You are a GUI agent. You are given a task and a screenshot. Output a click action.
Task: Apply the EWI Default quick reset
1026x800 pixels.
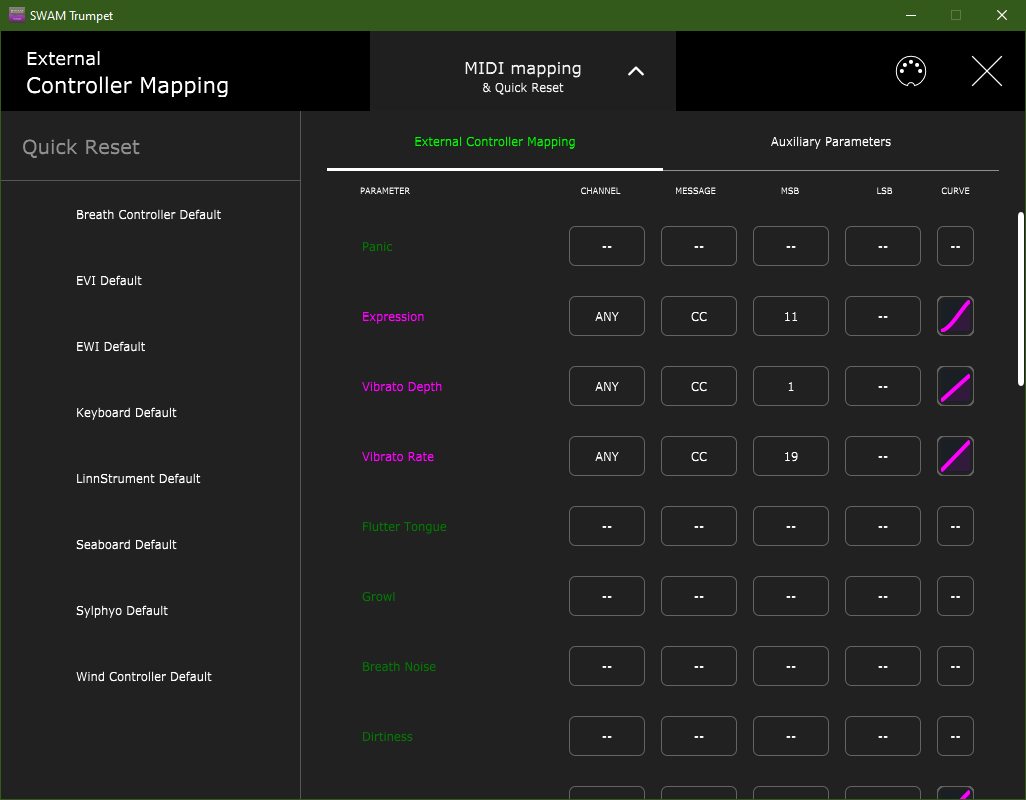pos(111,347)
